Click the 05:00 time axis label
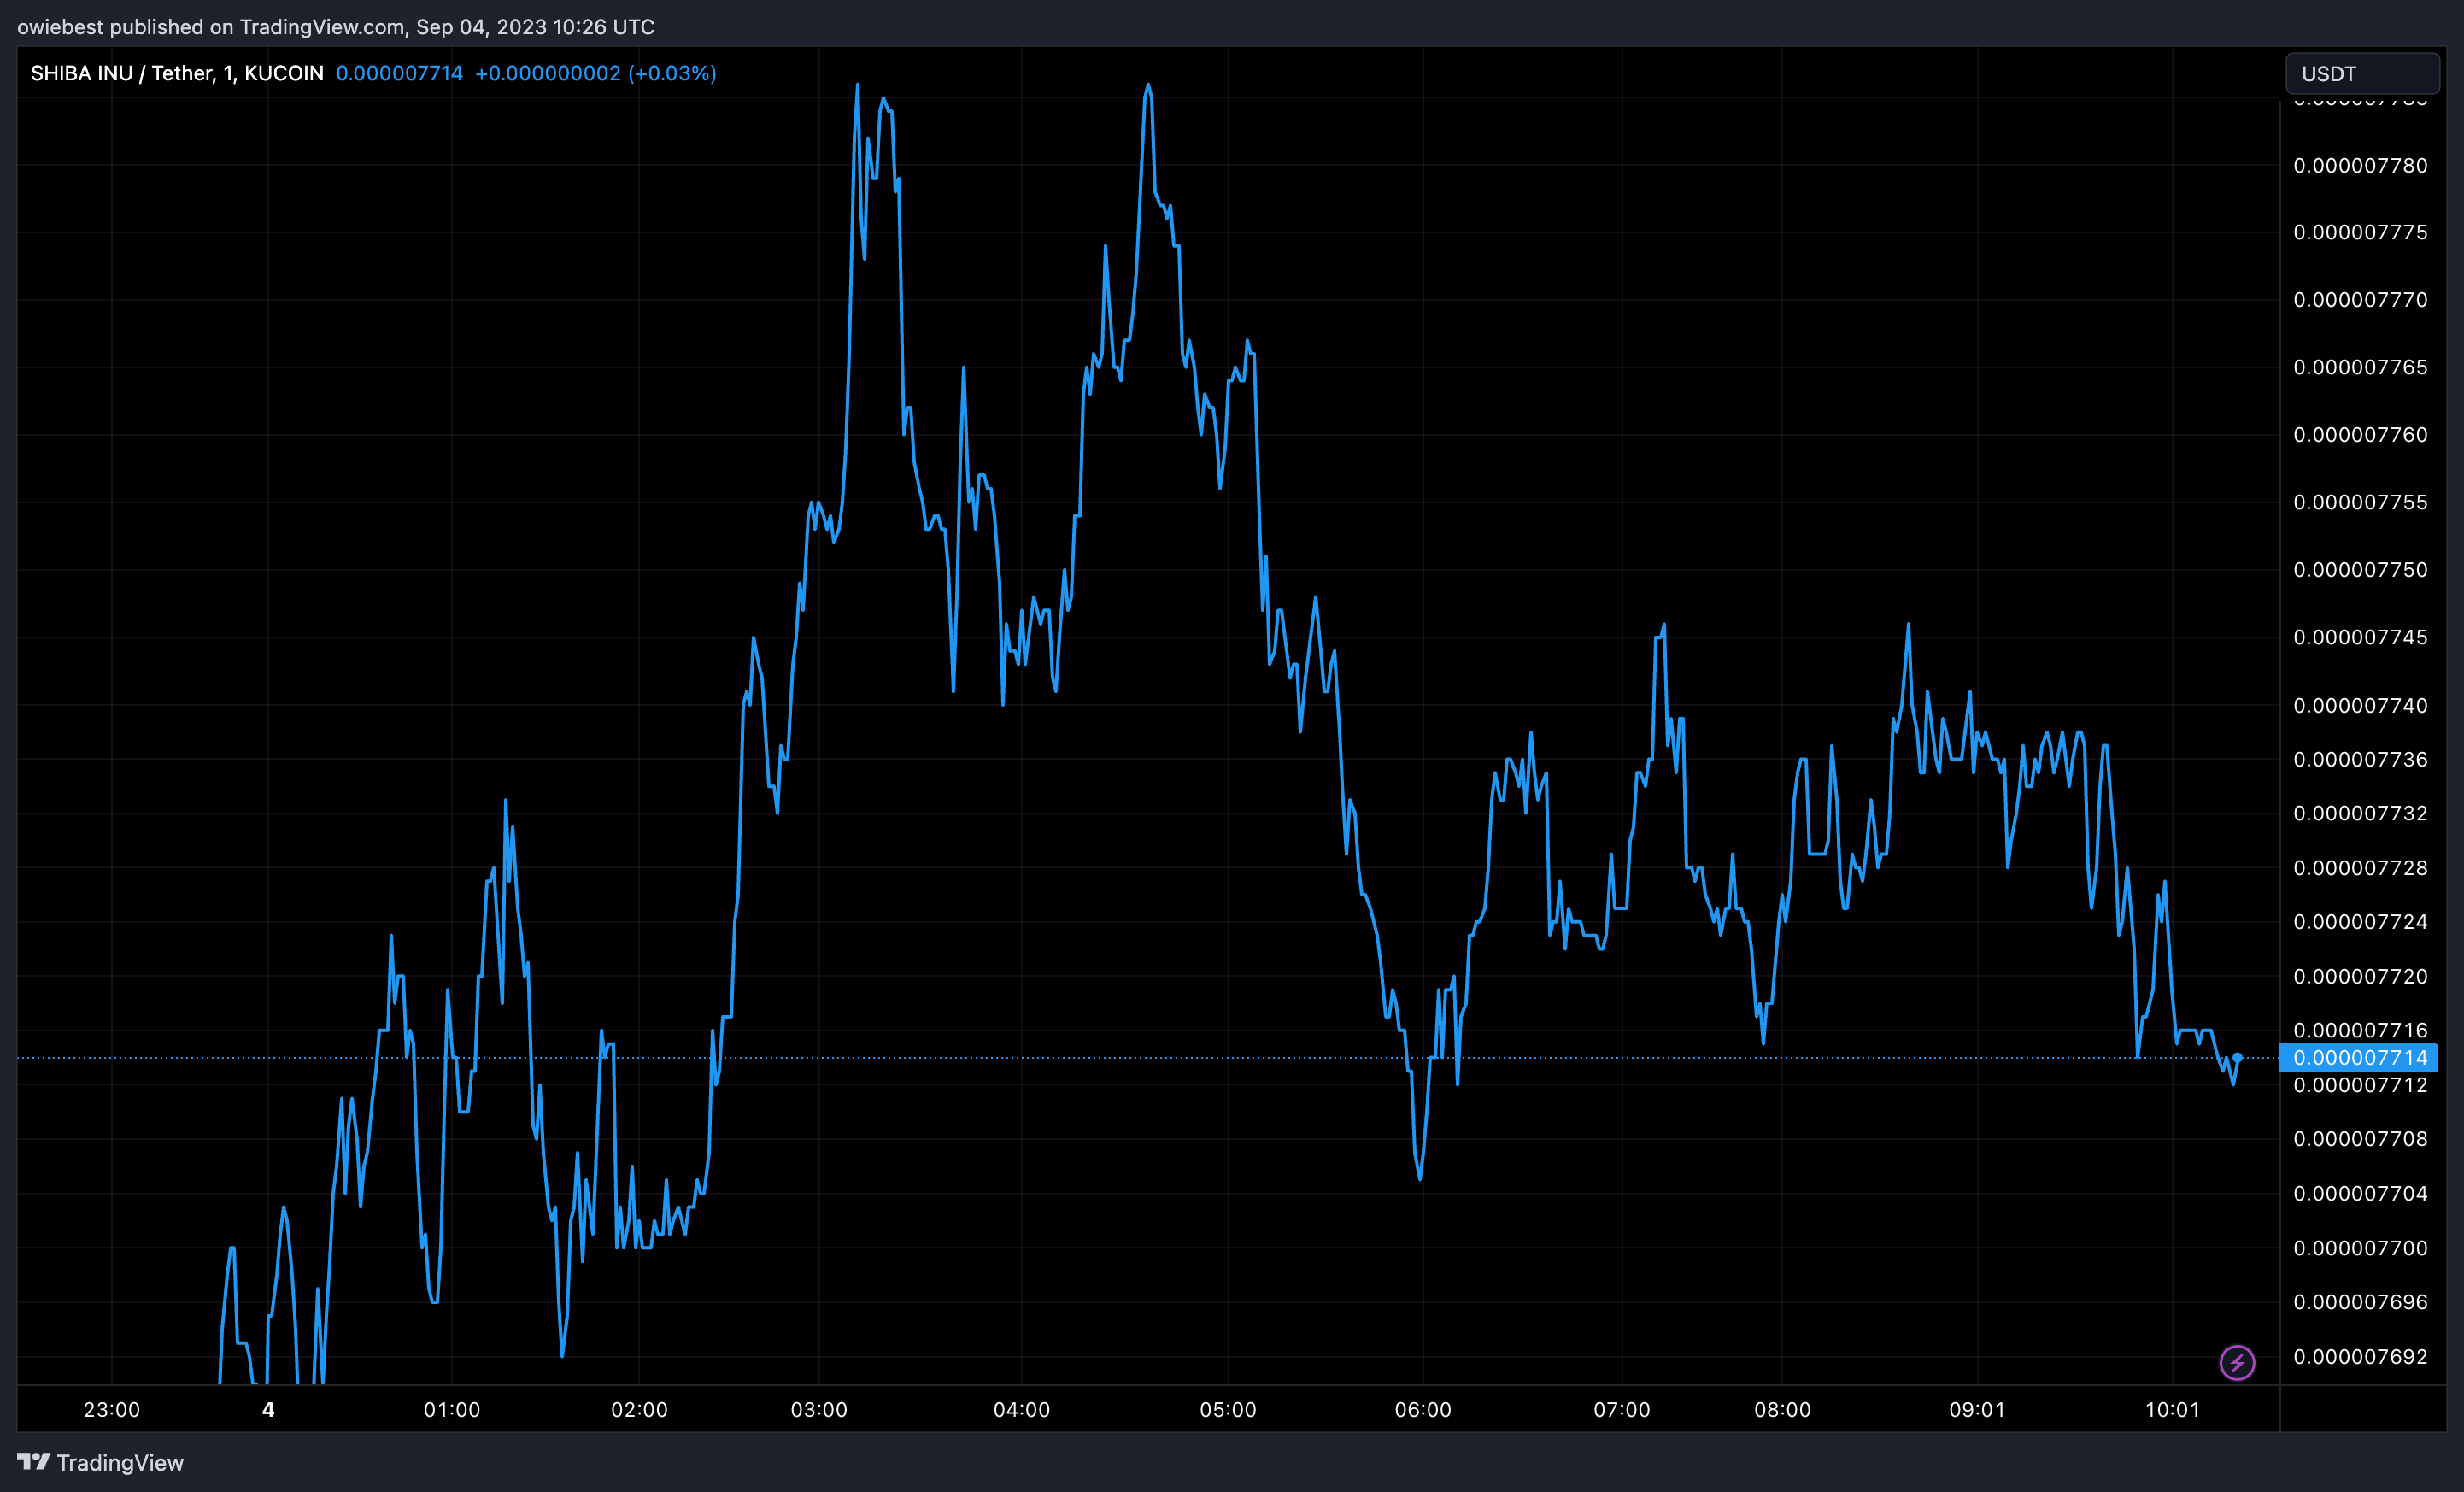The image size is (2464, 1492). (x=1228, y=1410)
